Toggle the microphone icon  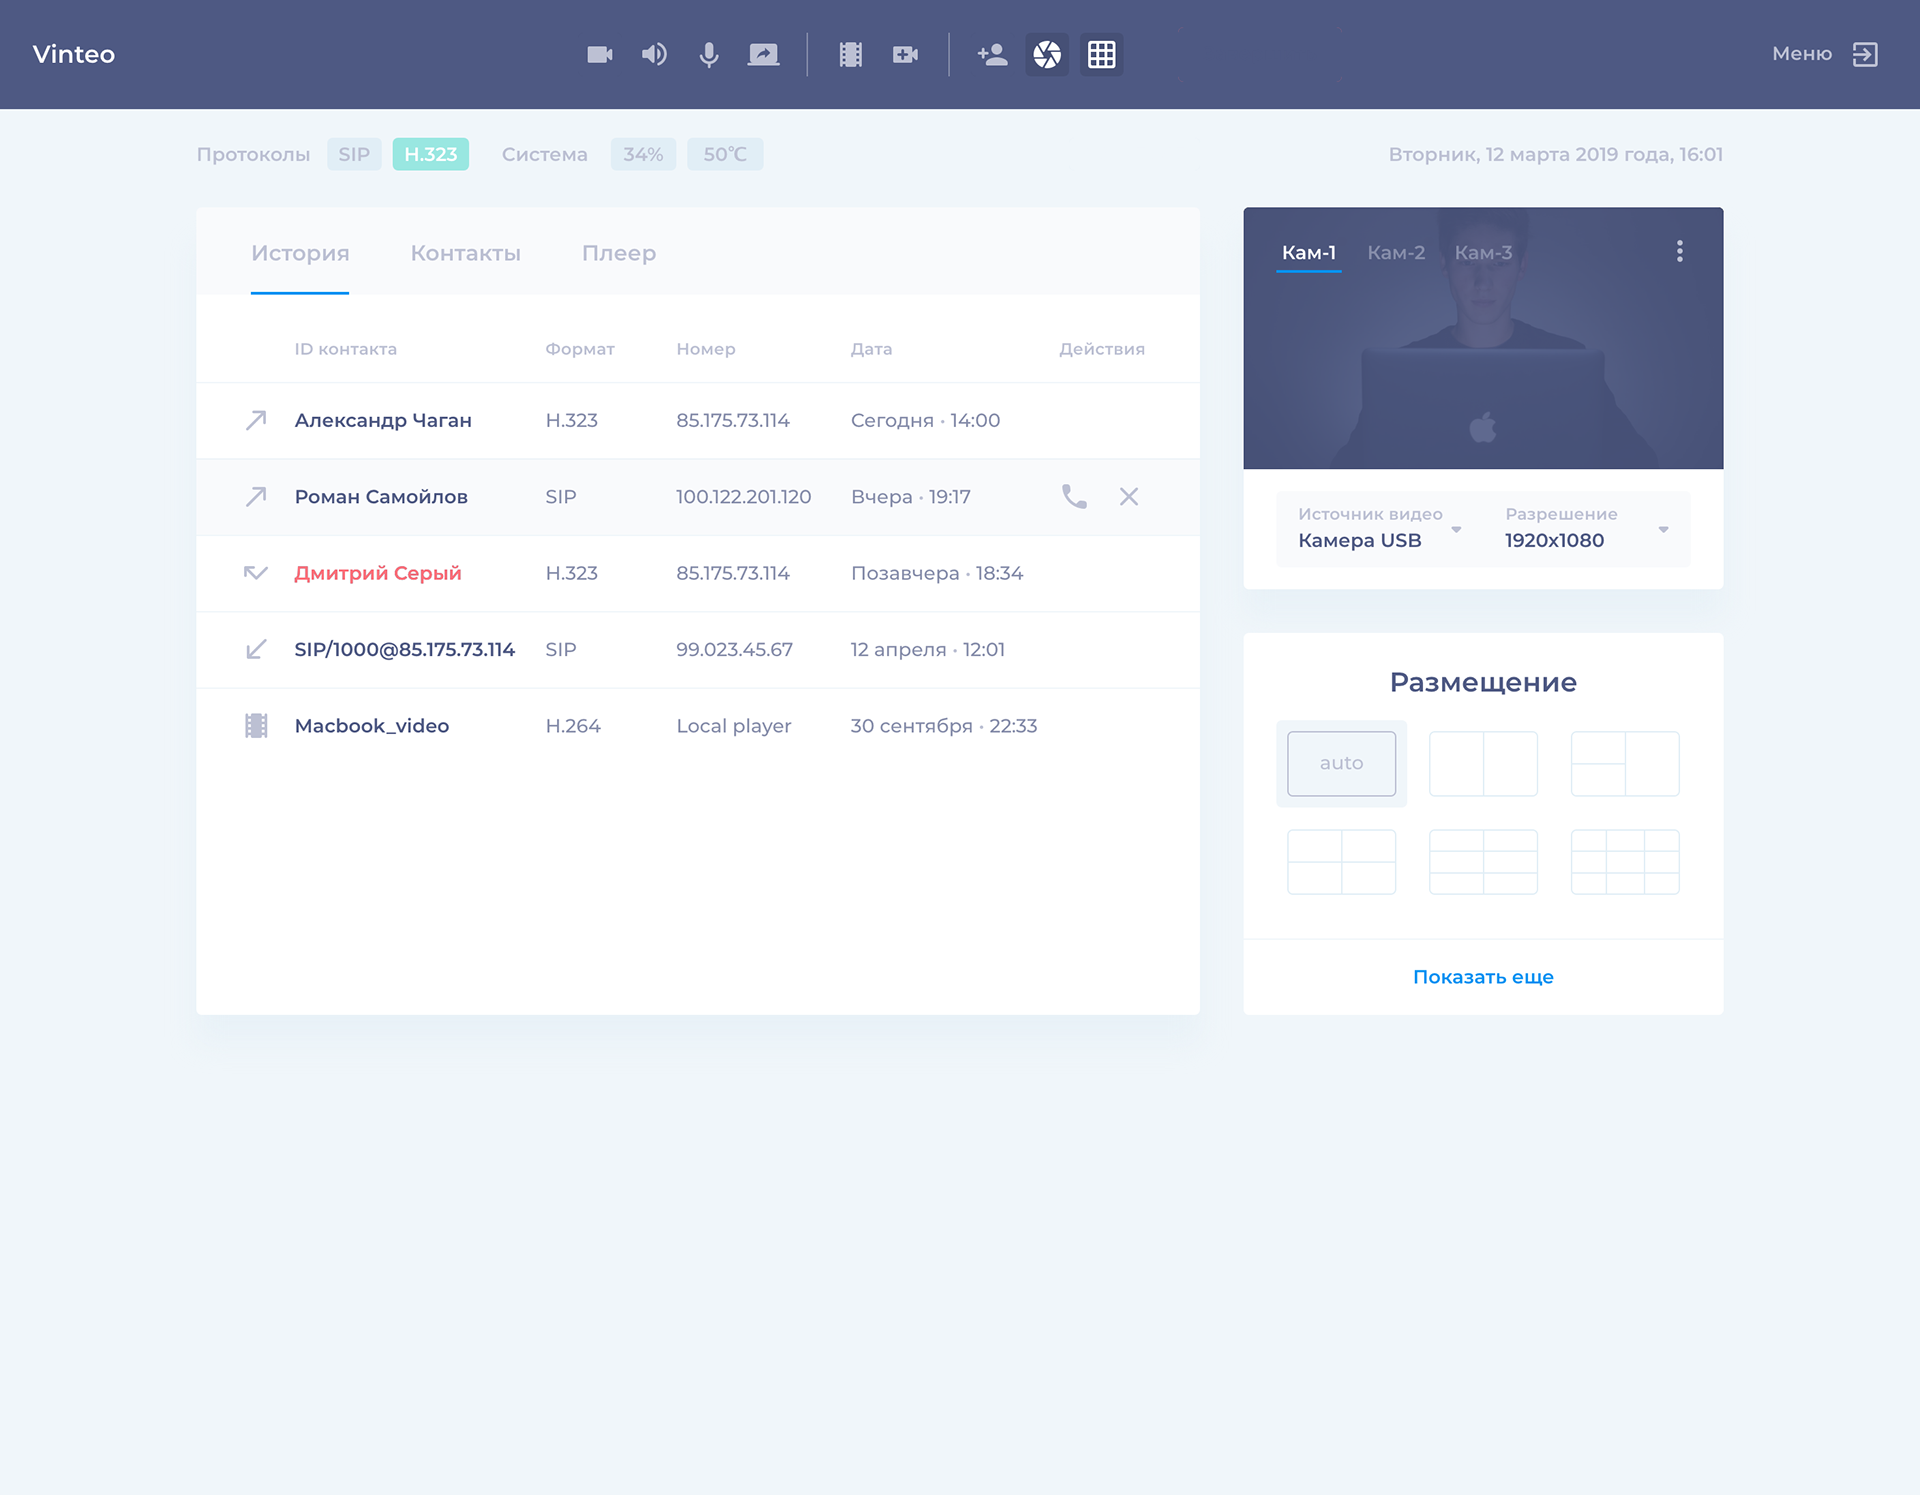click(709, 54)
